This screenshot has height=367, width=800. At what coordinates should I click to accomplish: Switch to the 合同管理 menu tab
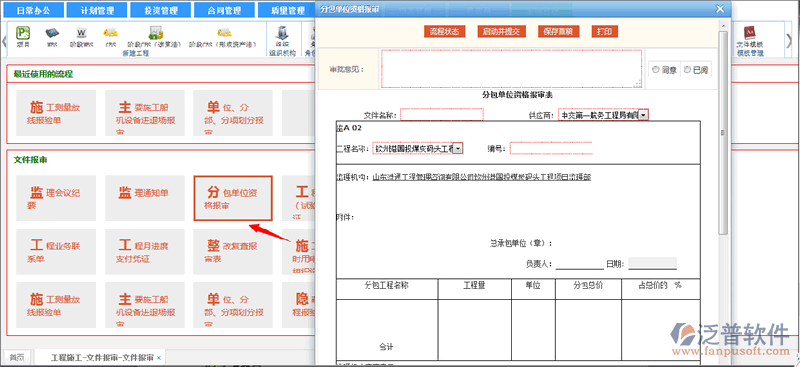(x=226, y=10)
